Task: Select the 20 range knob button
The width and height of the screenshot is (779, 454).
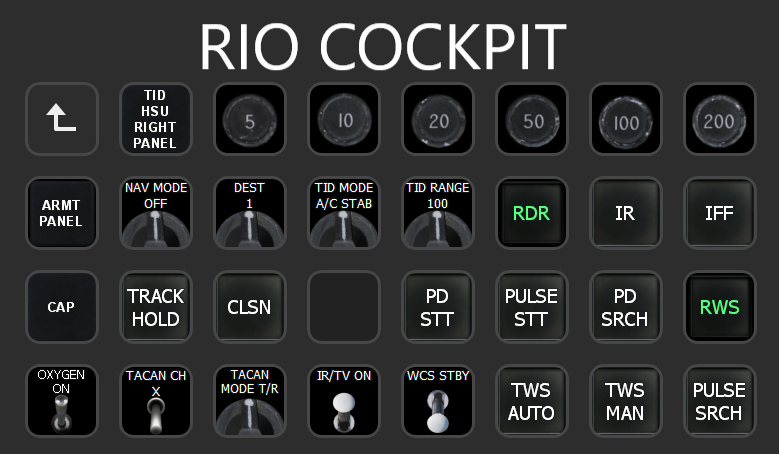Action: 437,119
